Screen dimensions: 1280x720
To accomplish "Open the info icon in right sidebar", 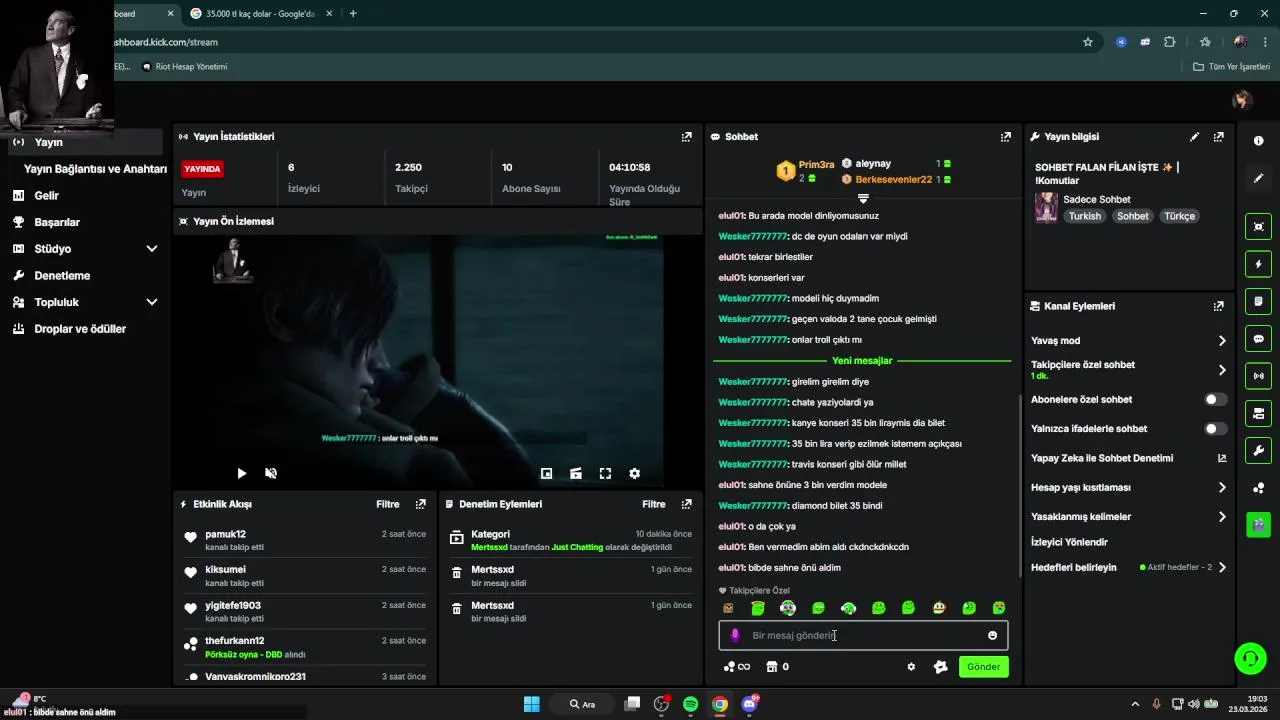I will point(1258,141).
